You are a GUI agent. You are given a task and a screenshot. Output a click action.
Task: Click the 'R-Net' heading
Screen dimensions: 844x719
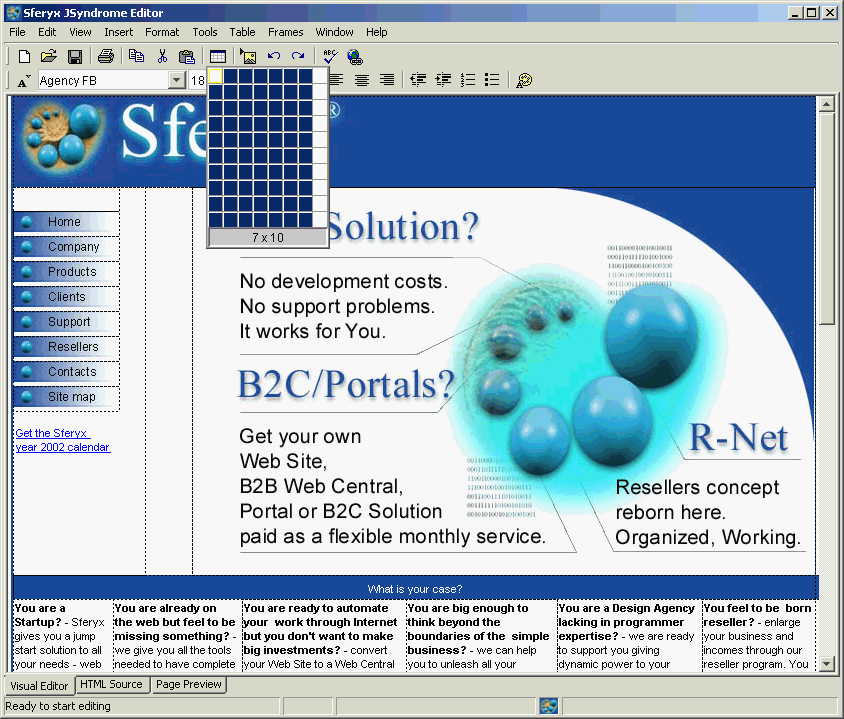pos(739,436)
